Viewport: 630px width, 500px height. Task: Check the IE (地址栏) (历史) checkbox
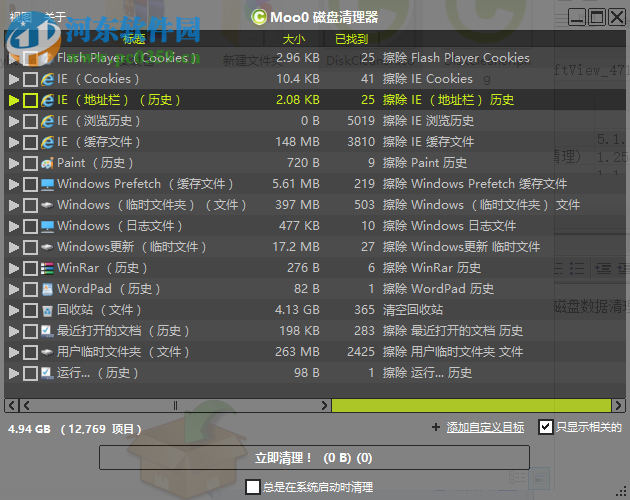30,100
